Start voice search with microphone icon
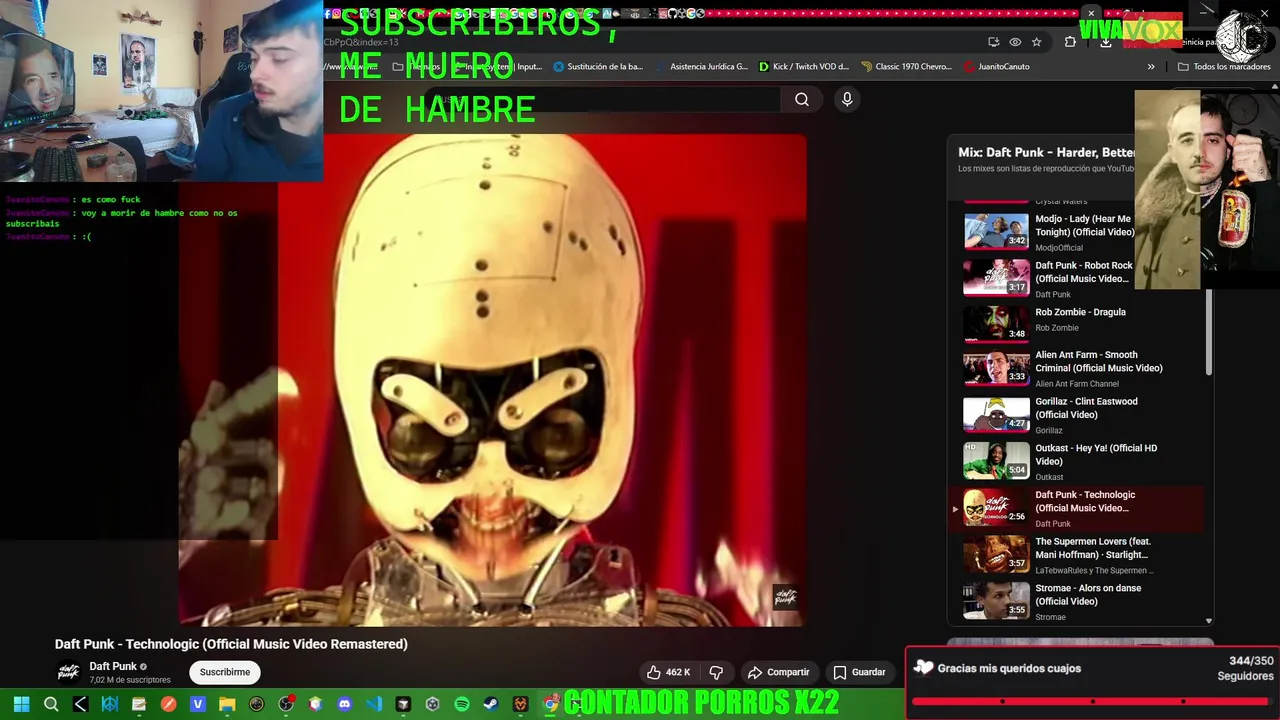 tap(847, 99)
